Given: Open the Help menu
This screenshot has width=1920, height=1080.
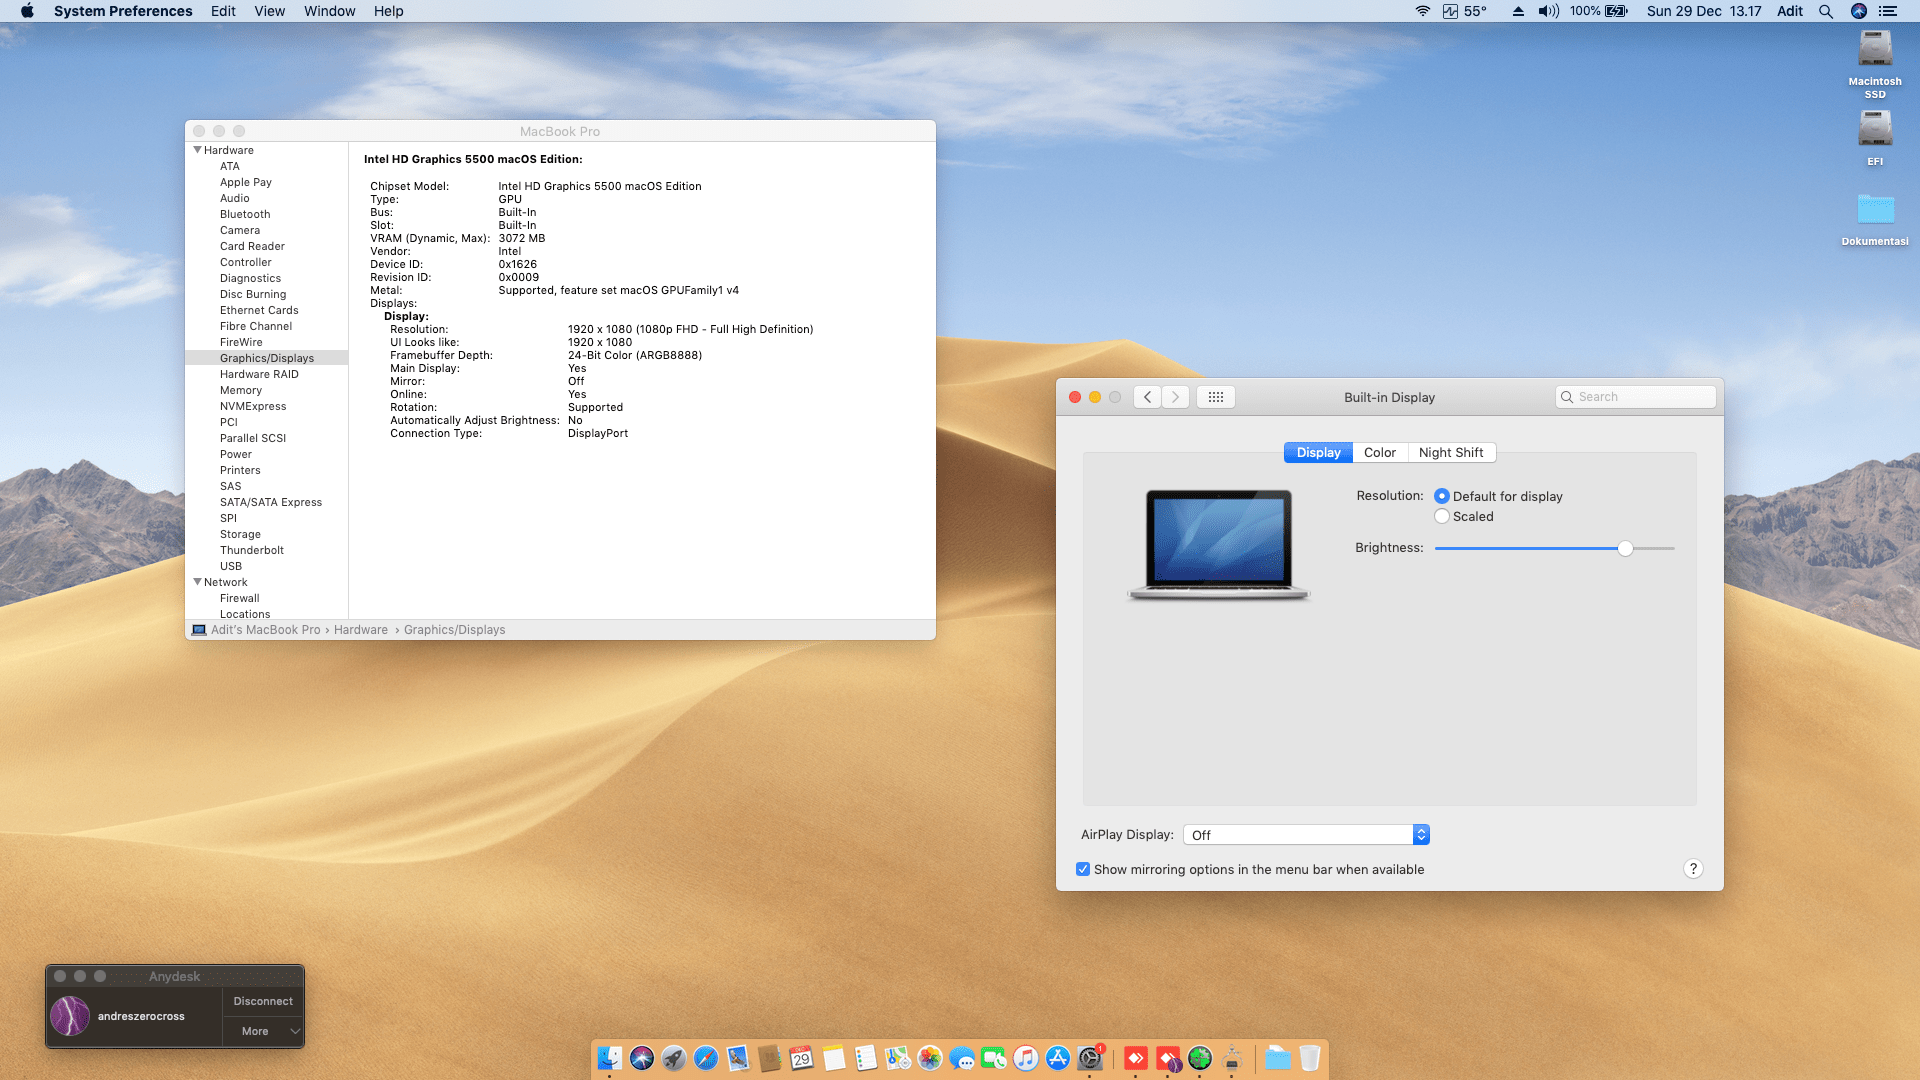Looking at the screenshot, I should (389, 11).
